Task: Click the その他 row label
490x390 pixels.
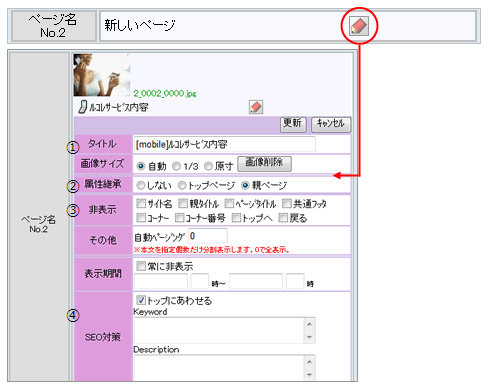Action: click(x=103, y=240)
